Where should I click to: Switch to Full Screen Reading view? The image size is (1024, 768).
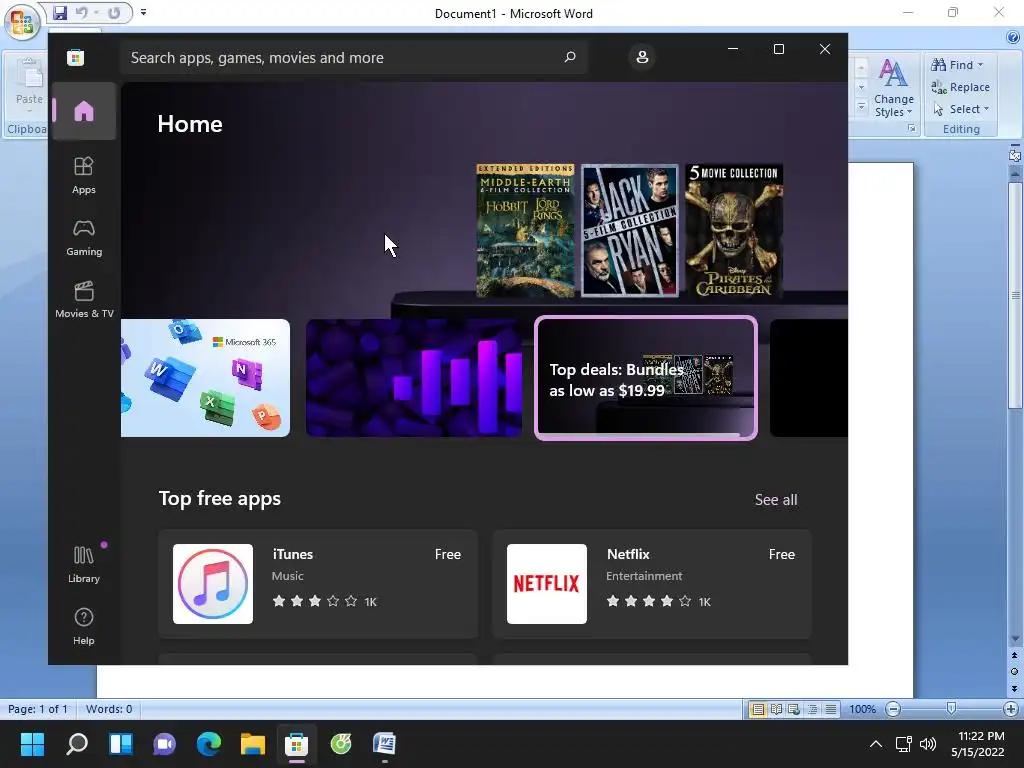[x=776, y=709]
